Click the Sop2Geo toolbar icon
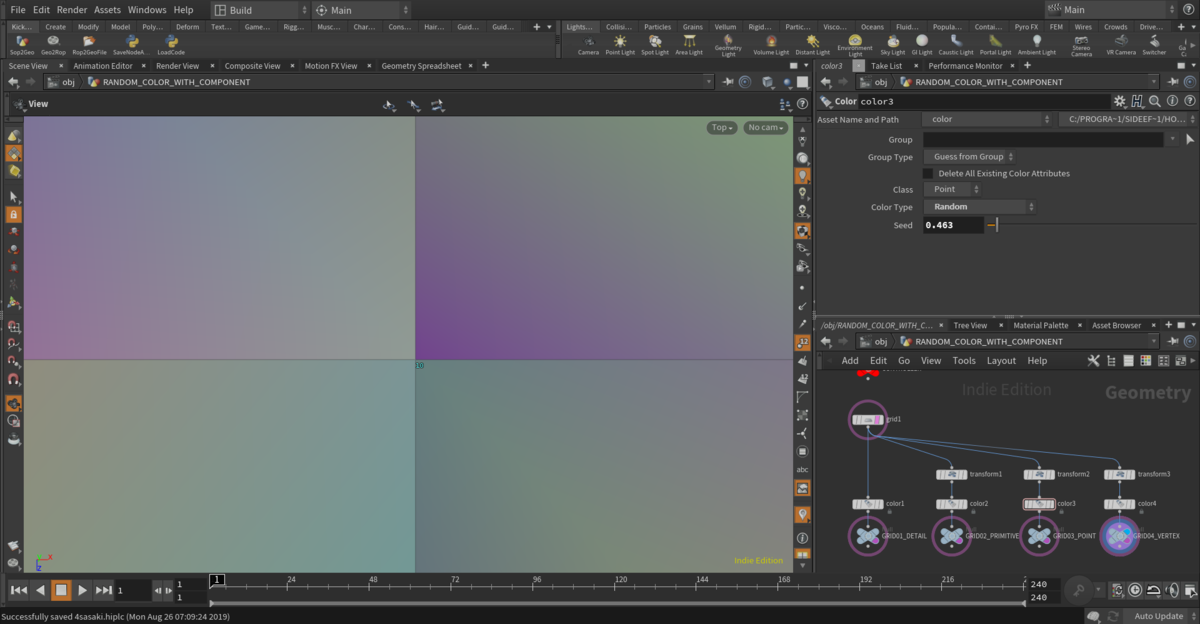 21,40
